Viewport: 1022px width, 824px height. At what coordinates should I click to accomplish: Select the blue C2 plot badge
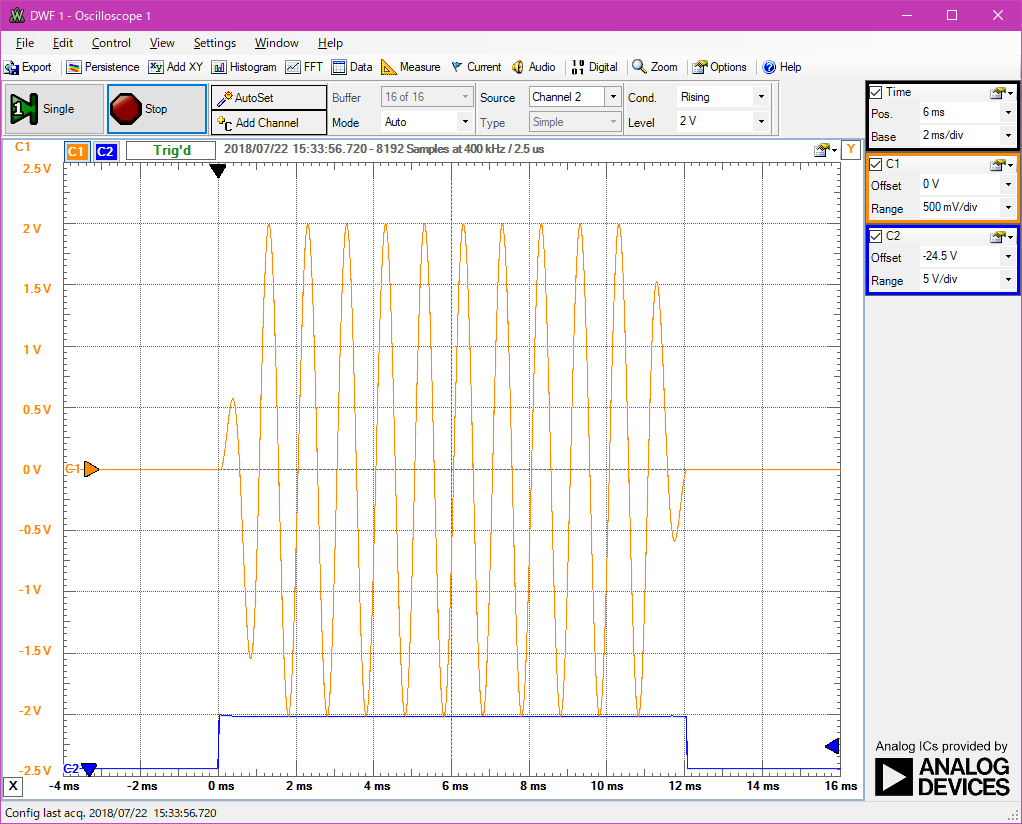tap(105, 151)
